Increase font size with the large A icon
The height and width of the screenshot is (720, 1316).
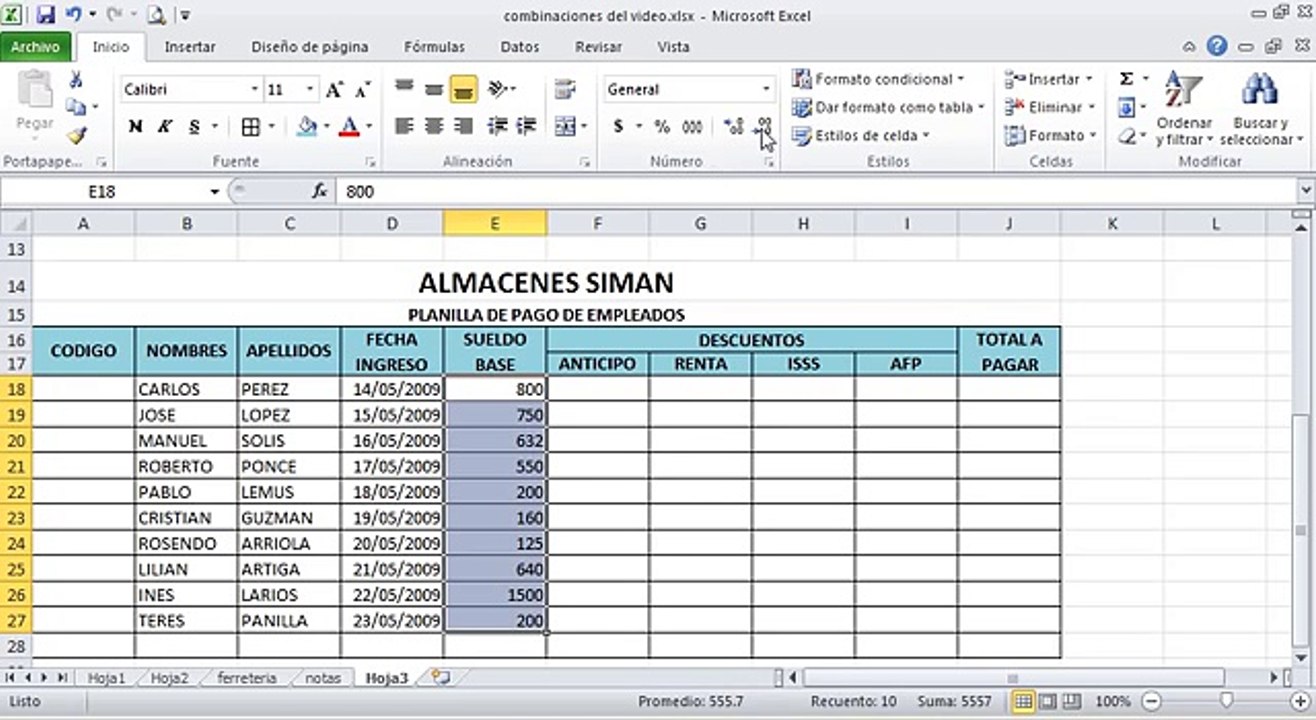[x=335, y=90]
